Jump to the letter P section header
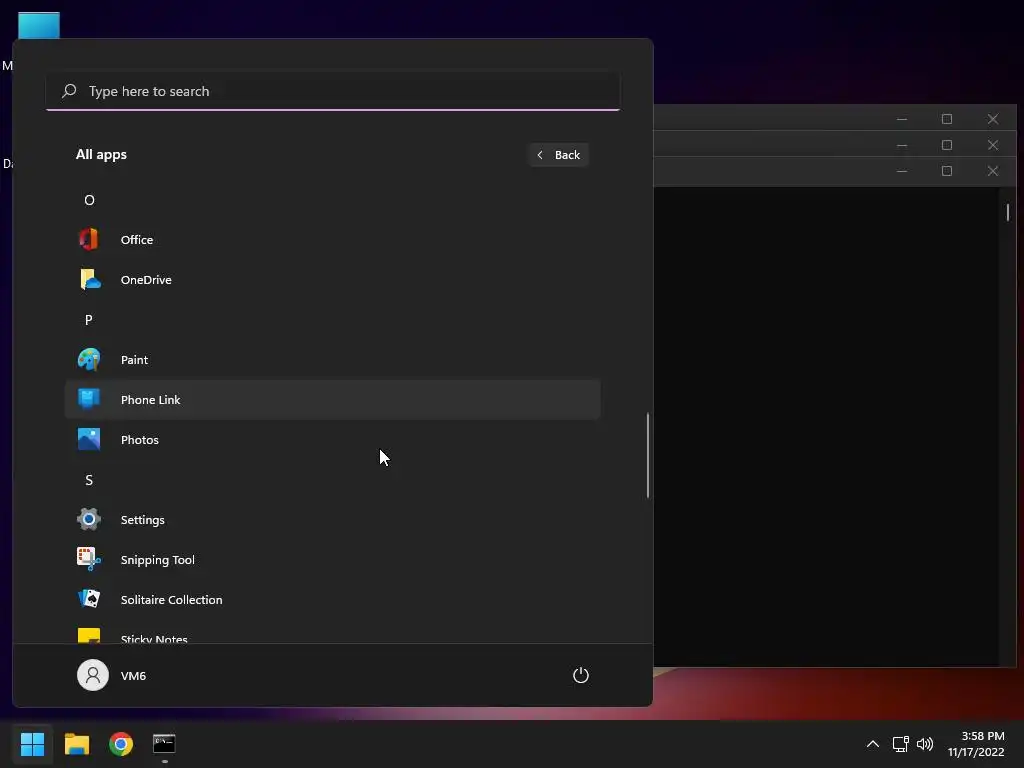 pyautogui.click(x=89, y=319)
